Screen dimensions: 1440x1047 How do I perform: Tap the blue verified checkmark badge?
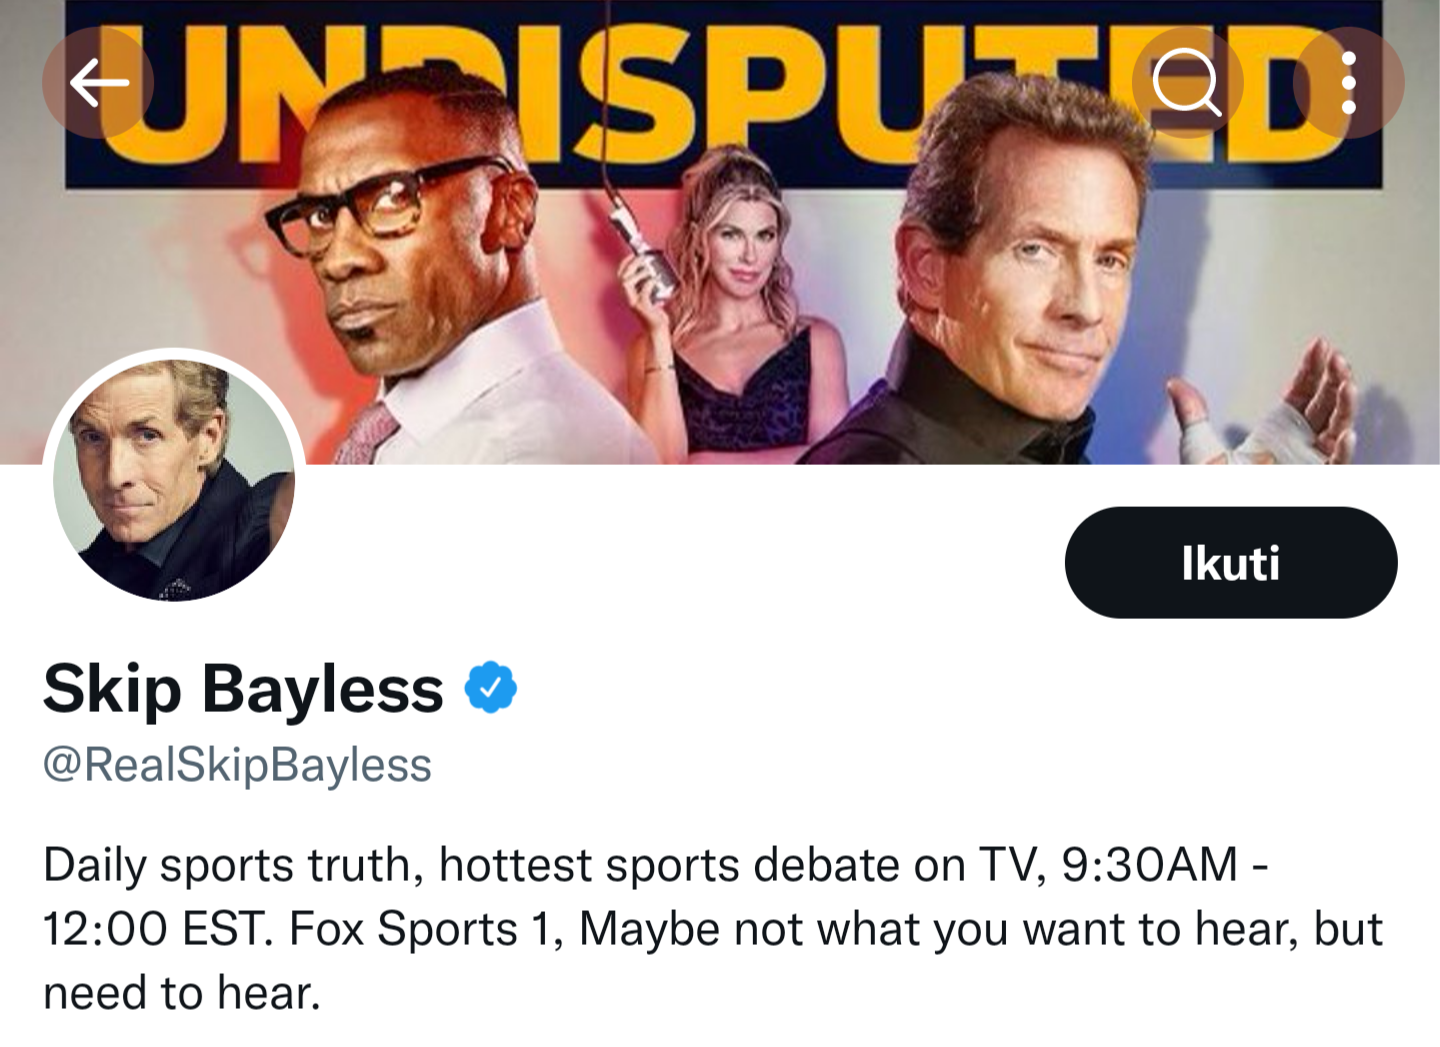(491, 687)
